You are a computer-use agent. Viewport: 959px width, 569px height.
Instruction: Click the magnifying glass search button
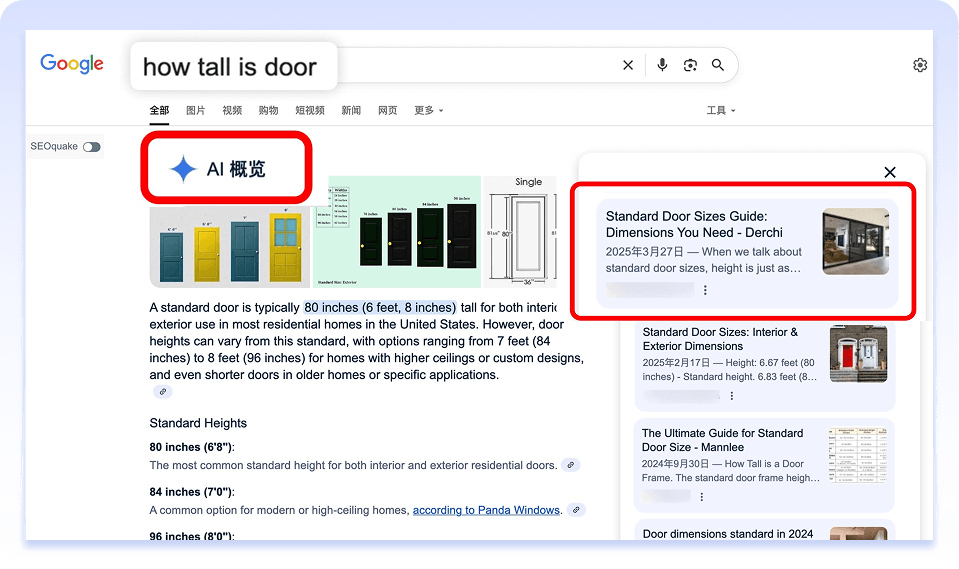click(x=718, y=65)
